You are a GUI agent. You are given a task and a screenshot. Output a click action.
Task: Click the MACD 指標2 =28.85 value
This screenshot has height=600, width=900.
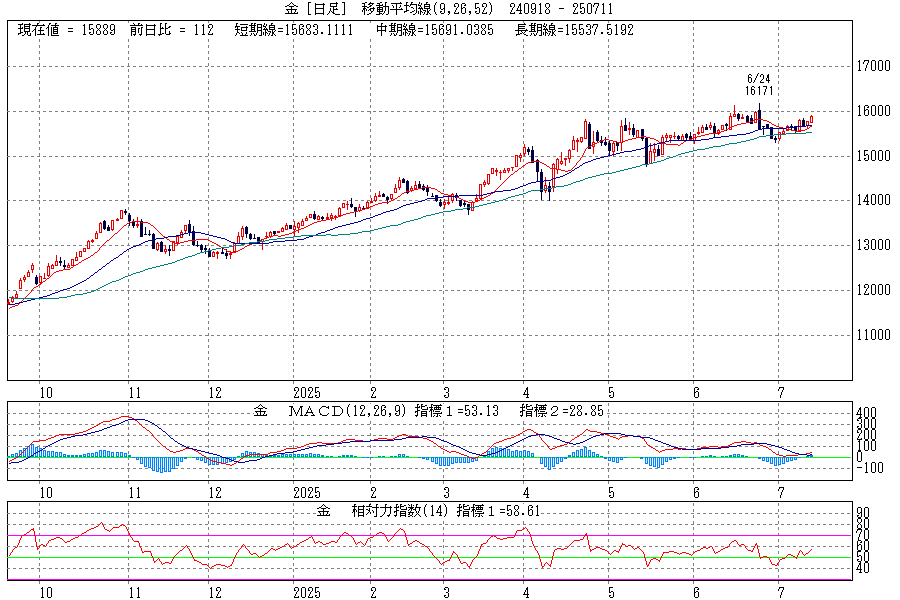(561, 410)
